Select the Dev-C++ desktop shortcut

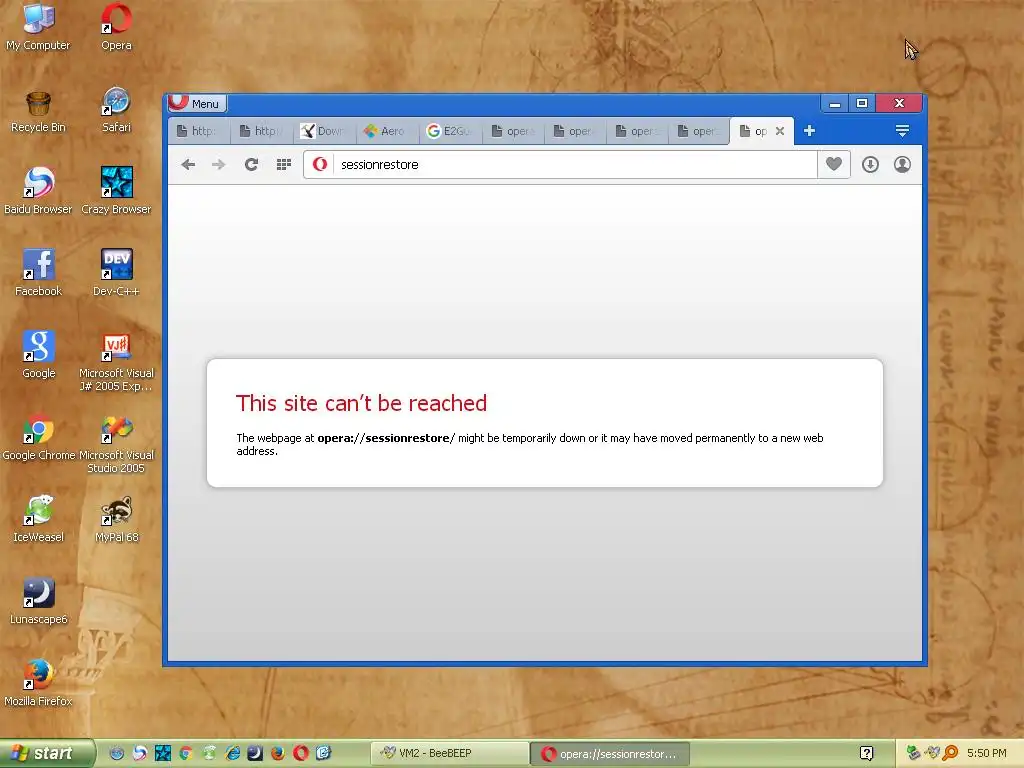coord(116,274)
